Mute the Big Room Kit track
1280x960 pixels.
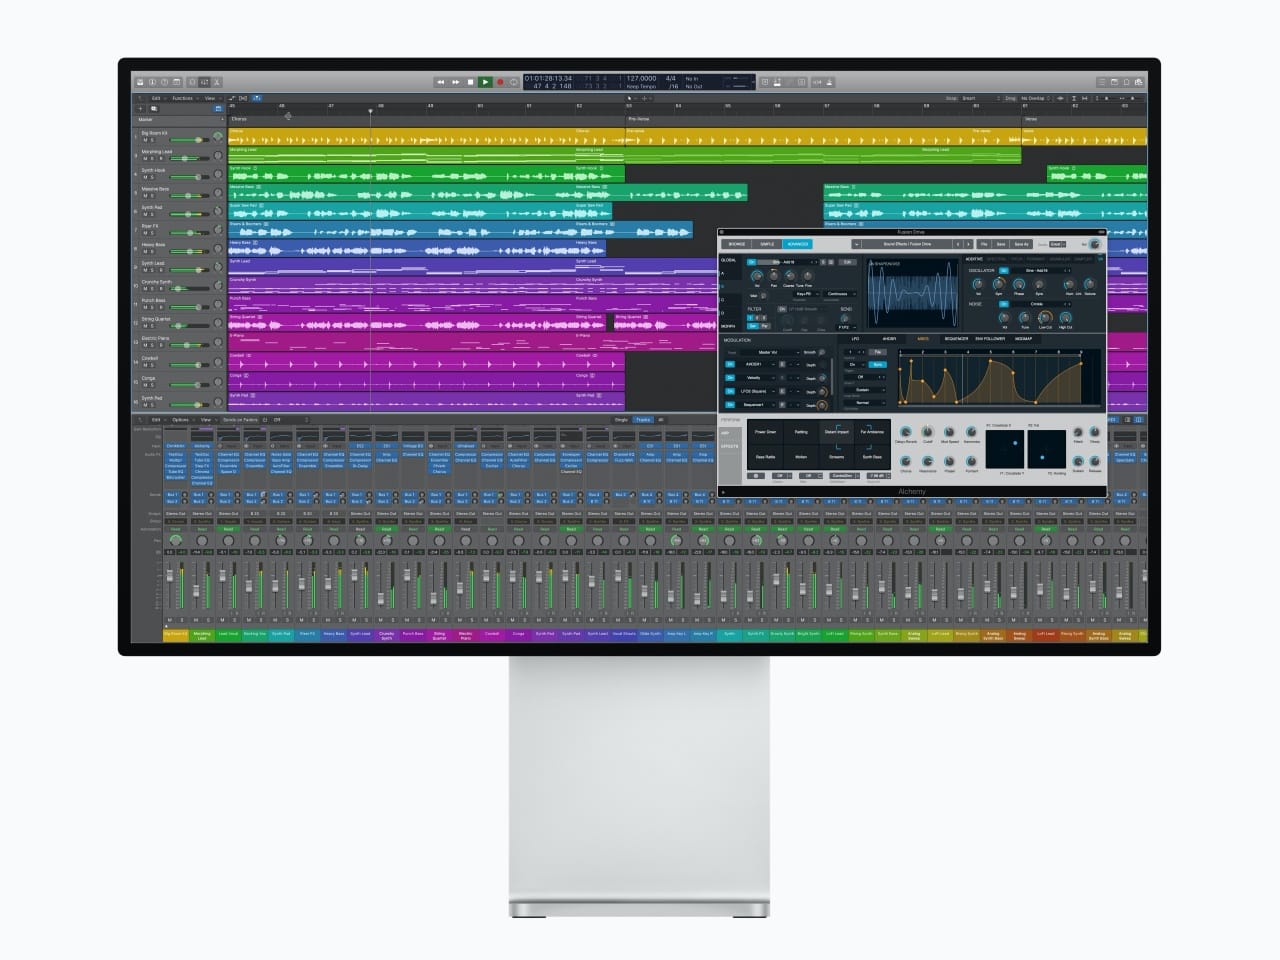(x=145, y=140)
